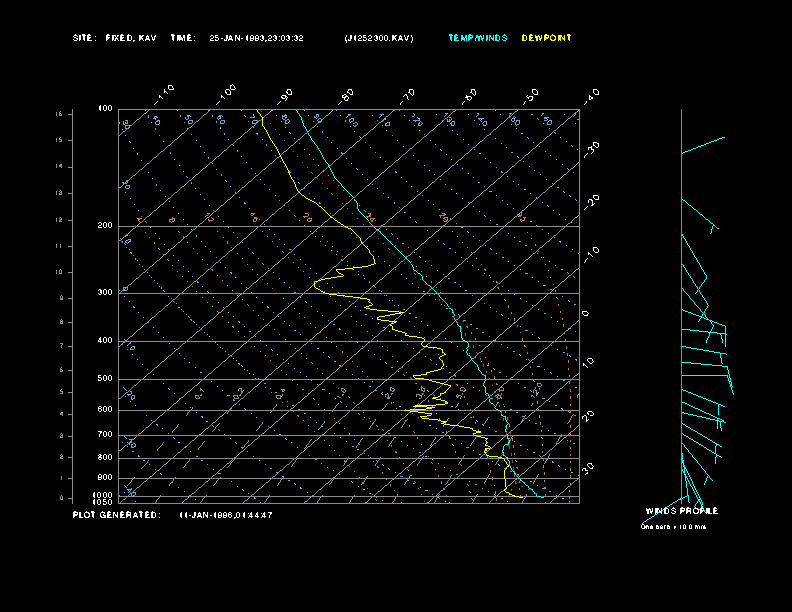Viewport: 792px width, 612px height.
Task: Click the 300 pressure level label
Action: [105, 293]
